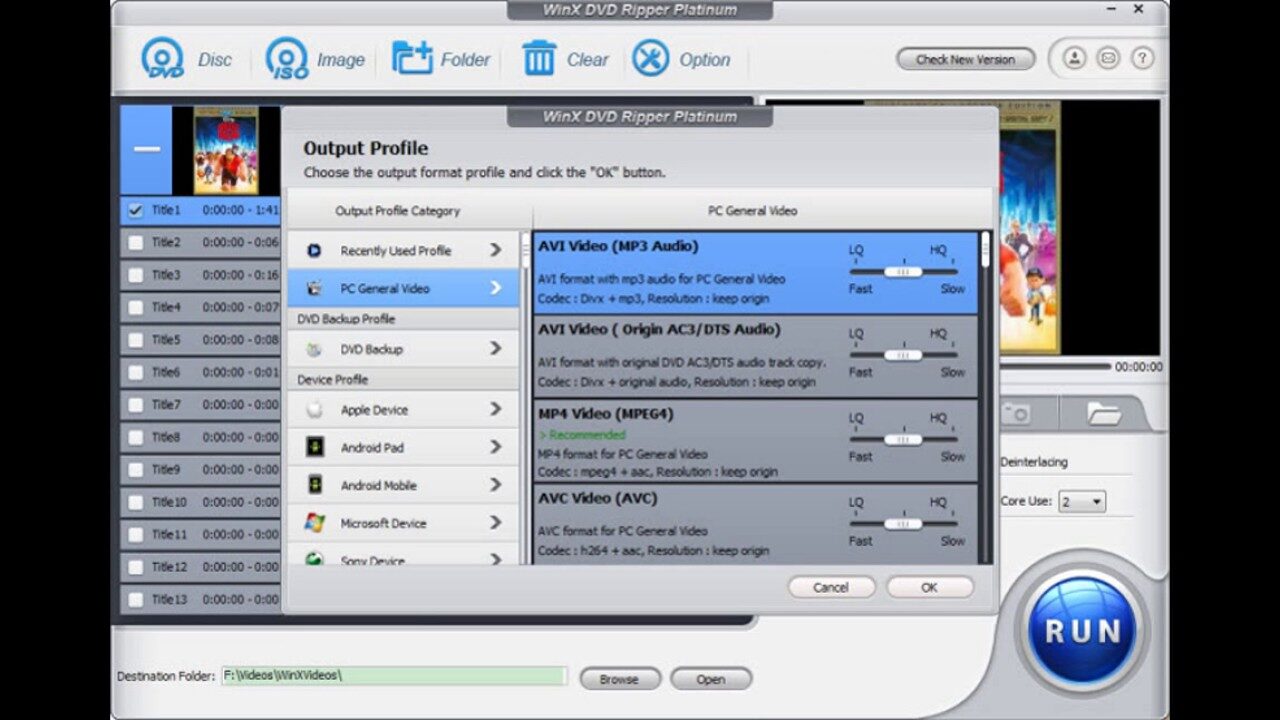Viewport: 1280px width, 720px height.
Task: Click OK in the Output Profile dialog
Action: tap(930, 588)
